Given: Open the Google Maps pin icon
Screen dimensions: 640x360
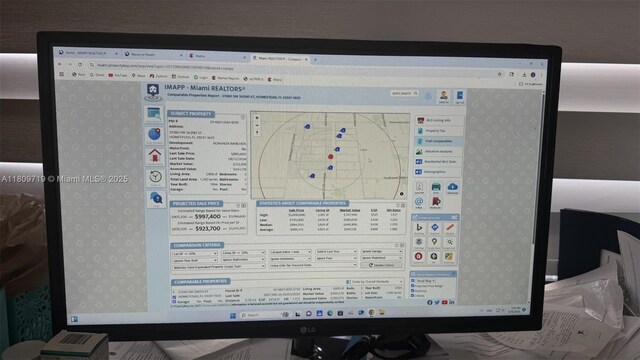Looking at the screenshot, I should [434, 242].
